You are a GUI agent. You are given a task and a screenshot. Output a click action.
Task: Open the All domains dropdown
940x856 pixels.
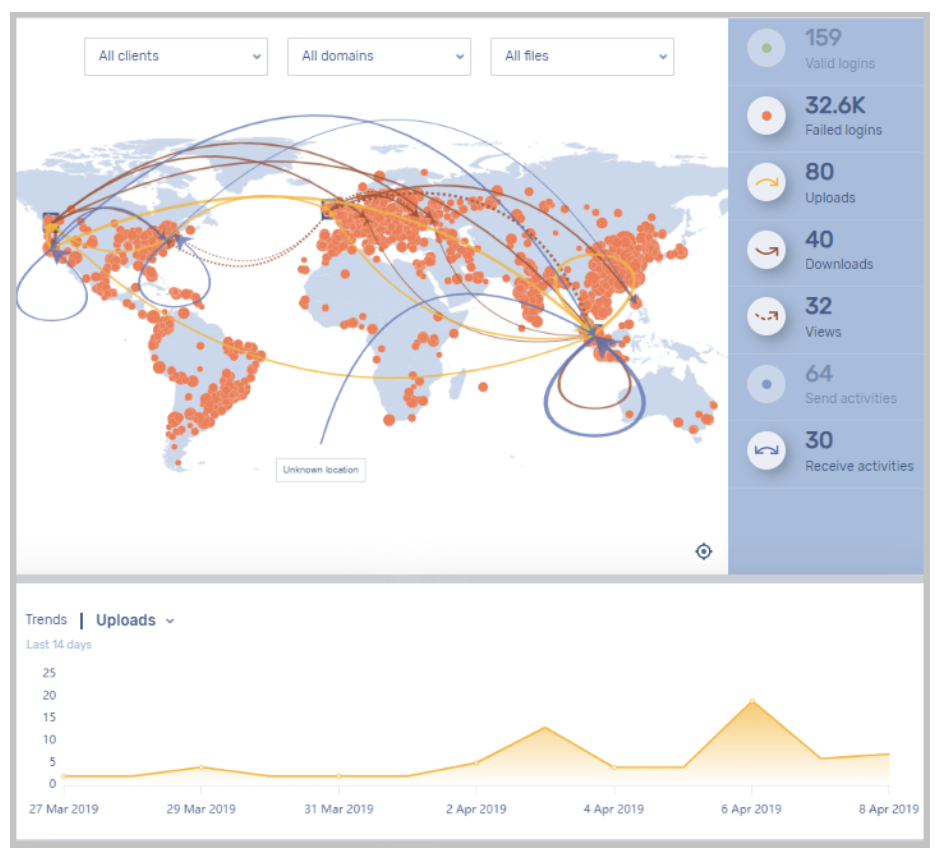[x=379, y=56]
